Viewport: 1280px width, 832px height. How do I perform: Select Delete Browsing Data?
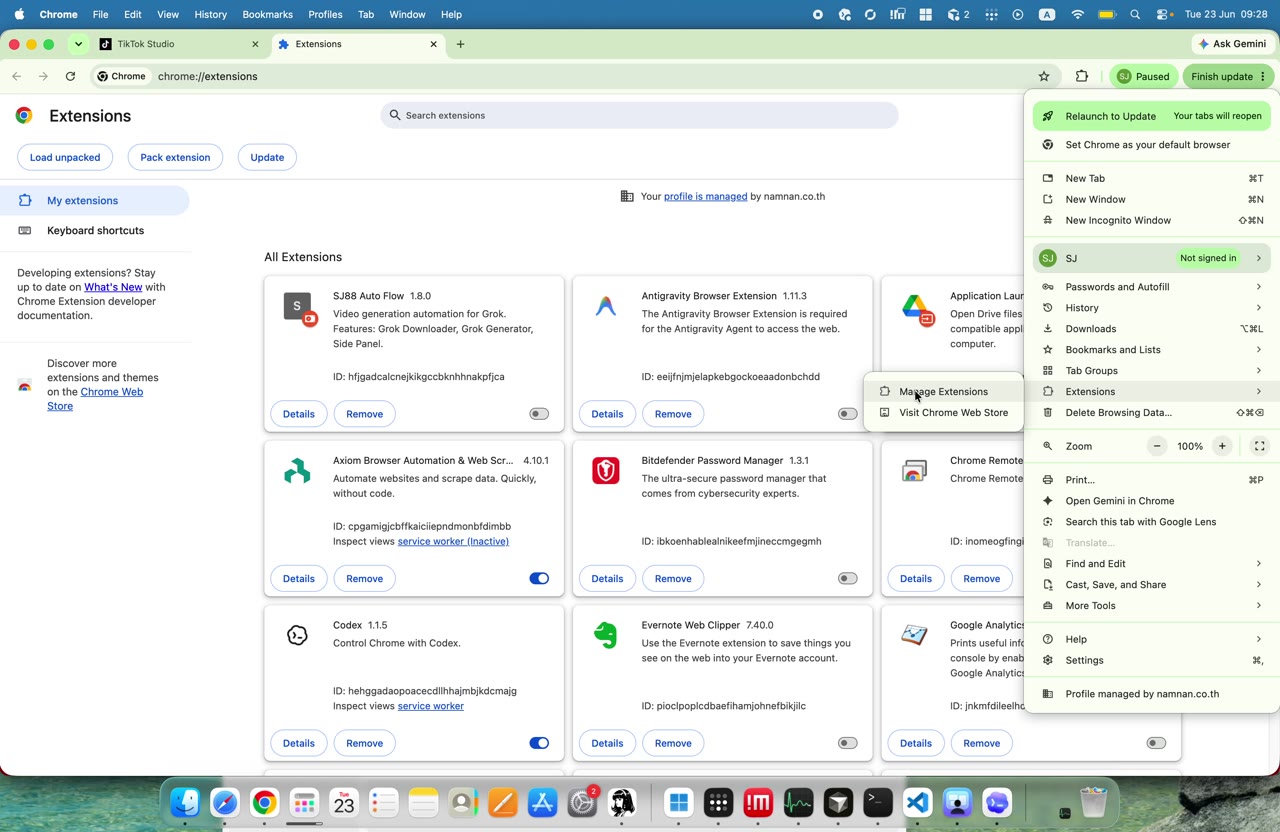[x=1152, y=413]
